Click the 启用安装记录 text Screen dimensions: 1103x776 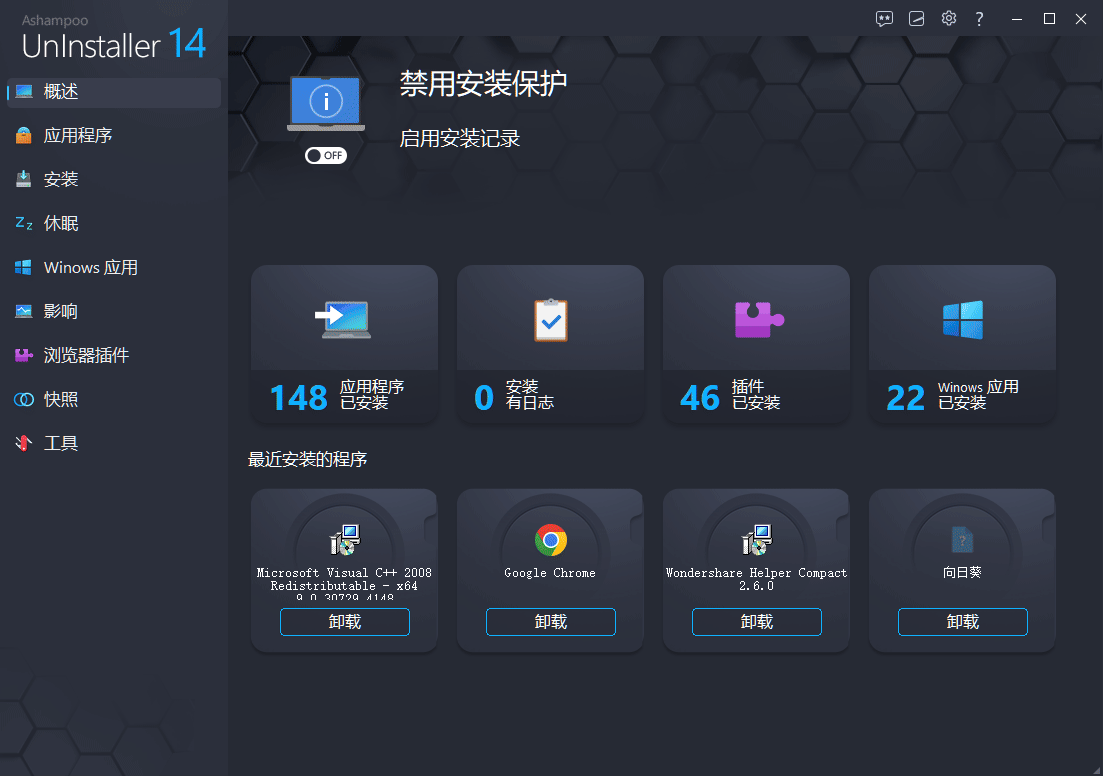click(460, 139)
